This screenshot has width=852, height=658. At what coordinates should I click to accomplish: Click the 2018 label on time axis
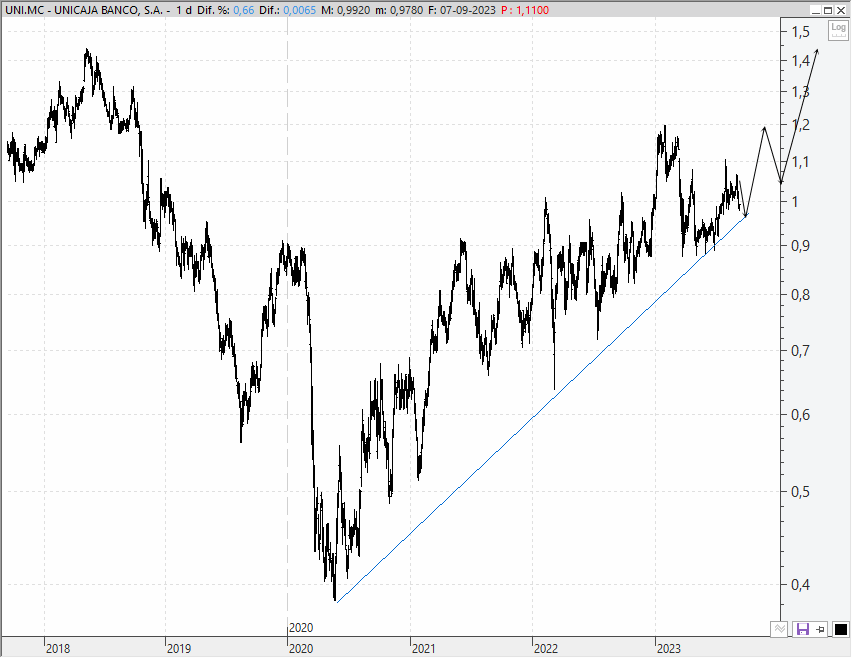[58, 649]
